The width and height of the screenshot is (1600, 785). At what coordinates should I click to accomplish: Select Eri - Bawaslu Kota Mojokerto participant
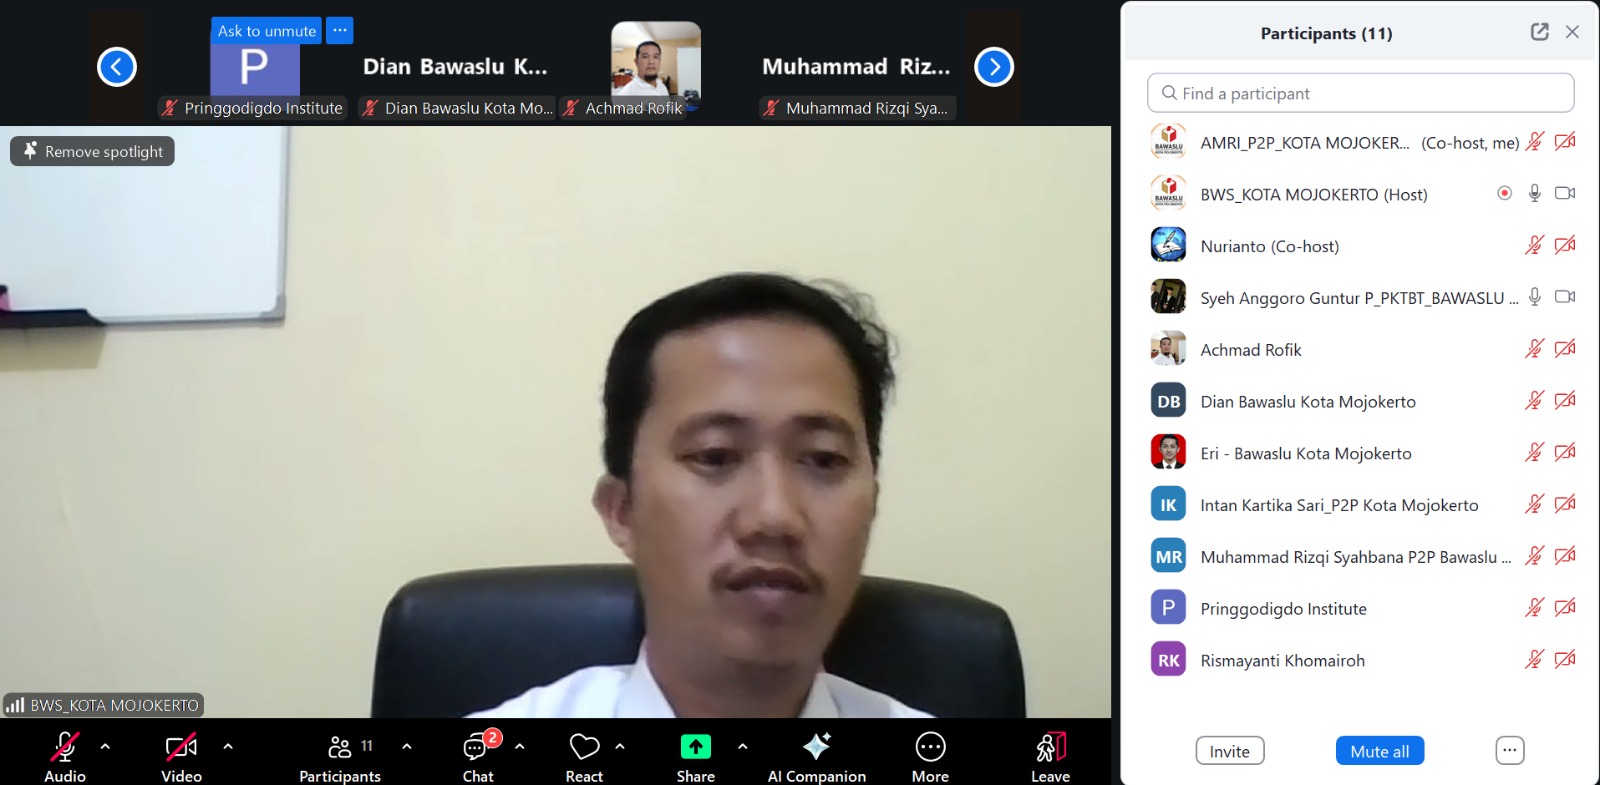(1360, 453)
